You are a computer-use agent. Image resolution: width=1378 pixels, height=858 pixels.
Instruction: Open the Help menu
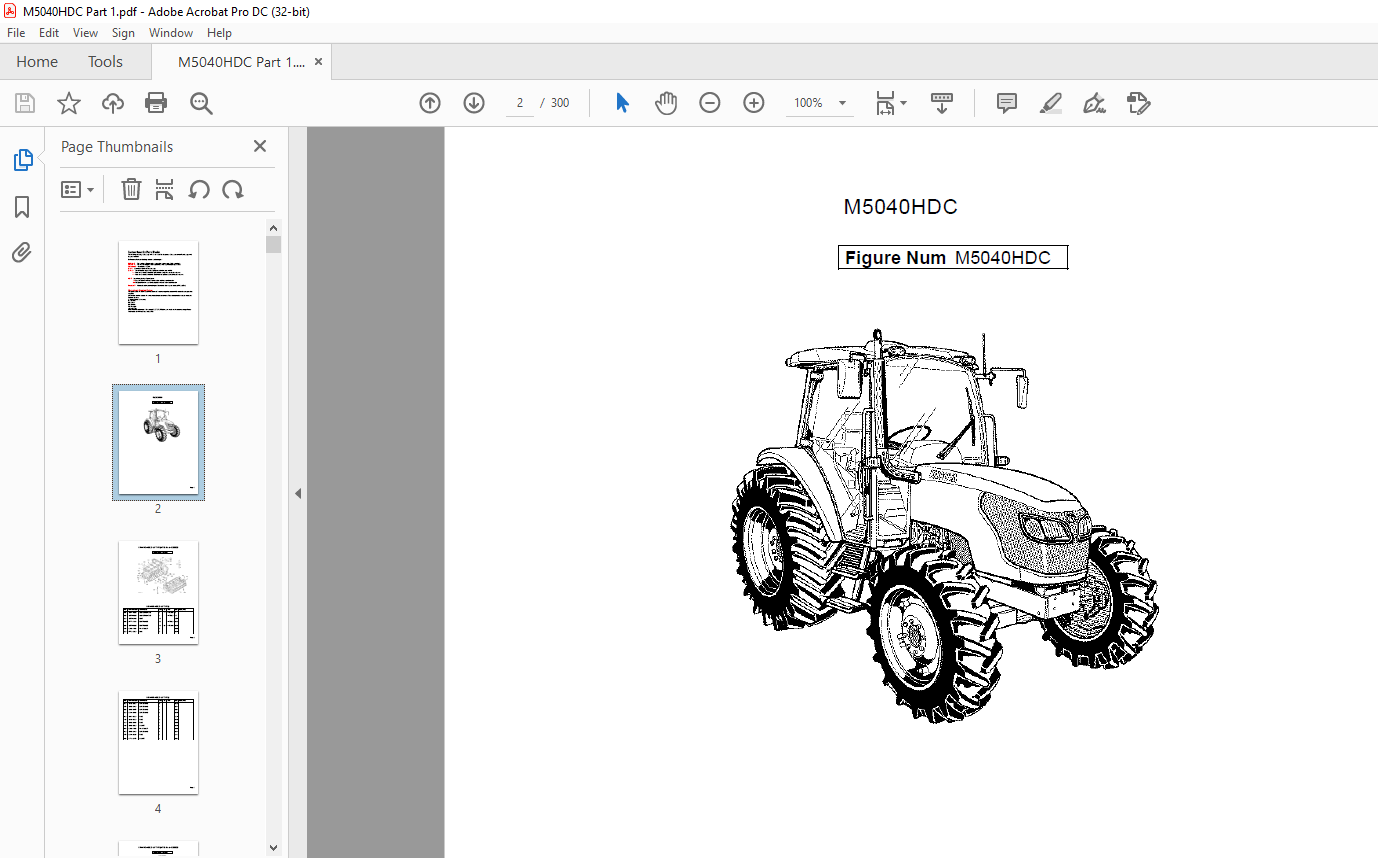[219, 33]
